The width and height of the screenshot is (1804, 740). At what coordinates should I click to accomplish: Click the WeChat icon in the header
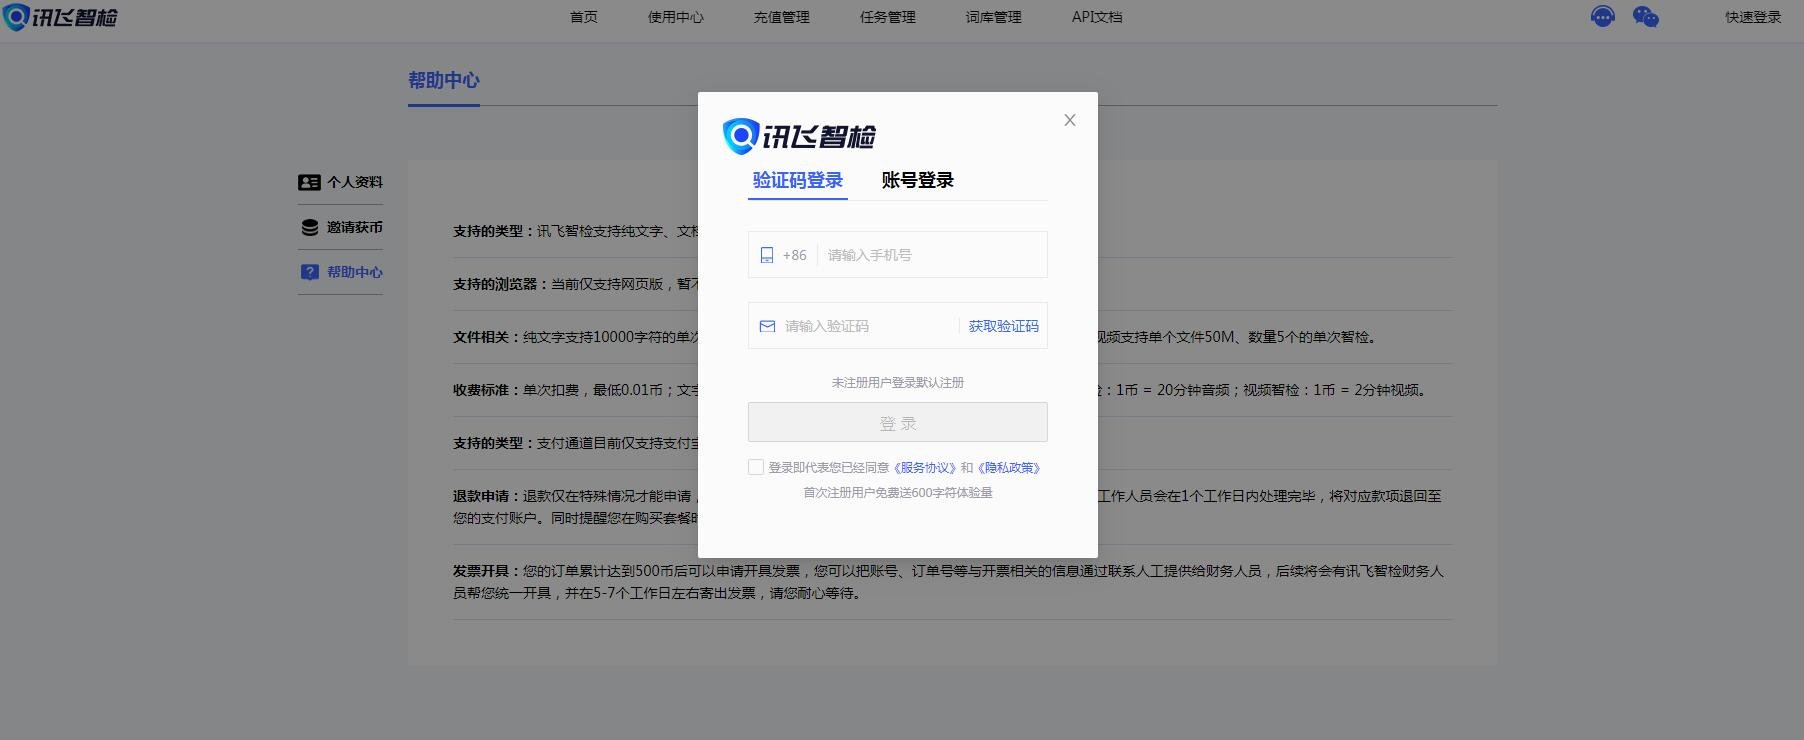pyautogui.click(x=1645, y=17)
